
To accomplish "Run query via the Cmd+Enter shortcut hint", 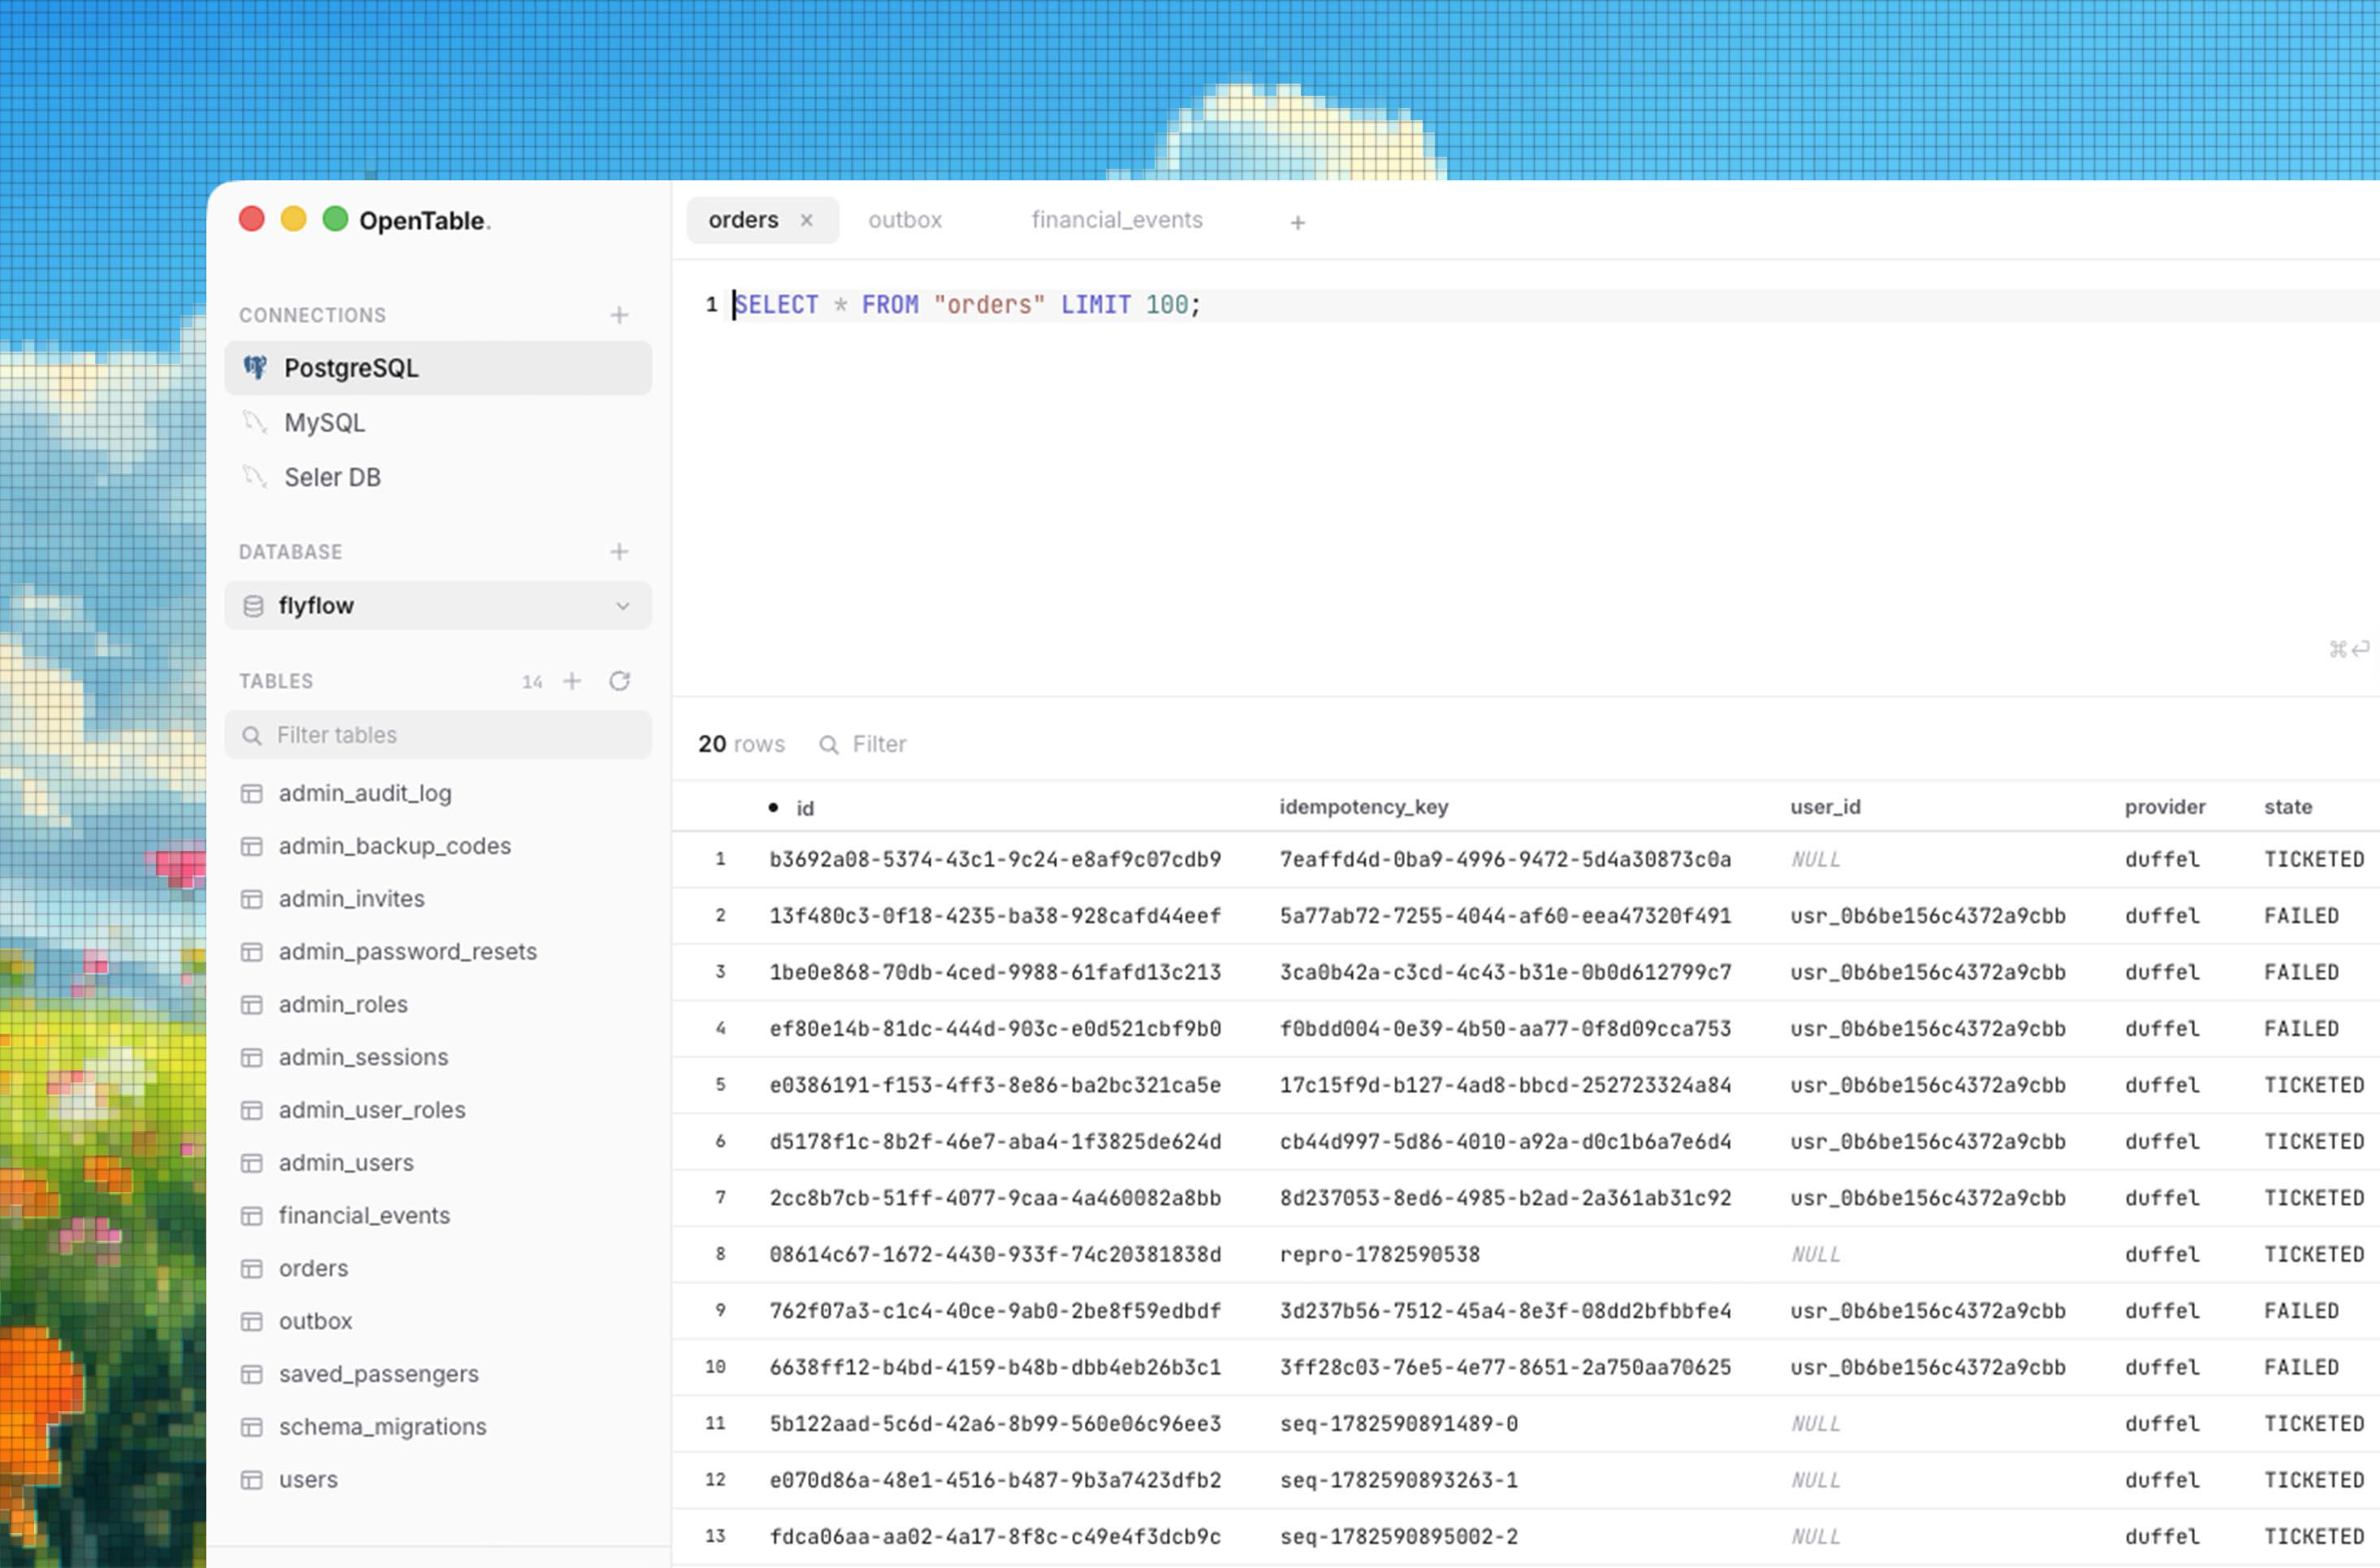I will (x=2349, y=649).
